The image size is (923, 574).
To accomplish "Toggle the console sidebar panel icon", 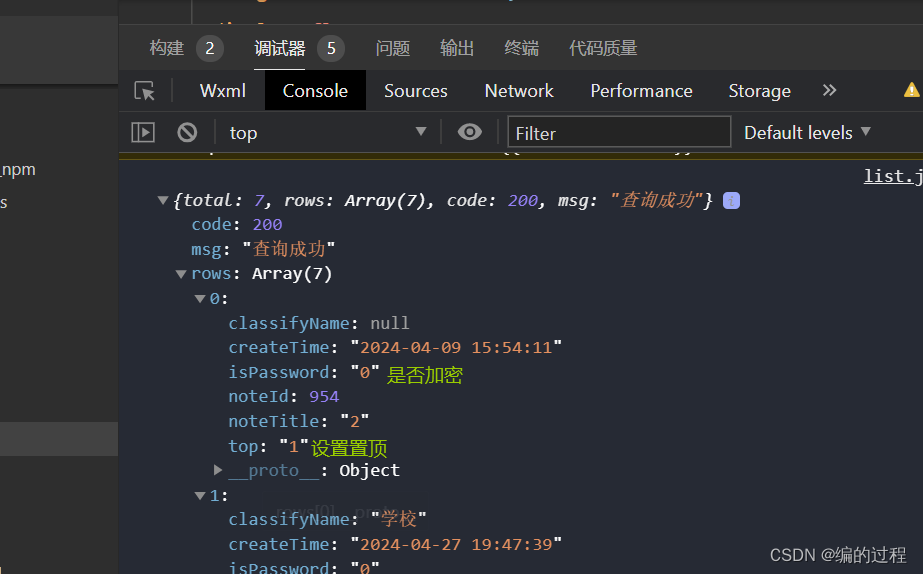I will [x=143, y=132].
